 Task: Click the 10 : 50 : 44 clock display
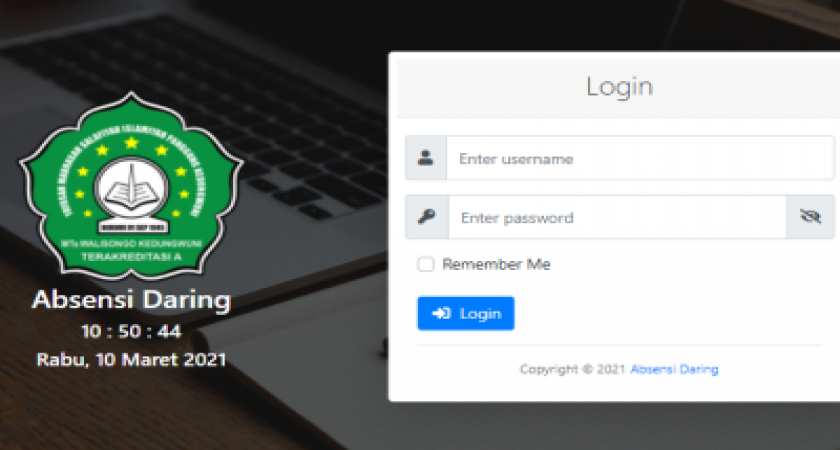(x=131, y=332)
